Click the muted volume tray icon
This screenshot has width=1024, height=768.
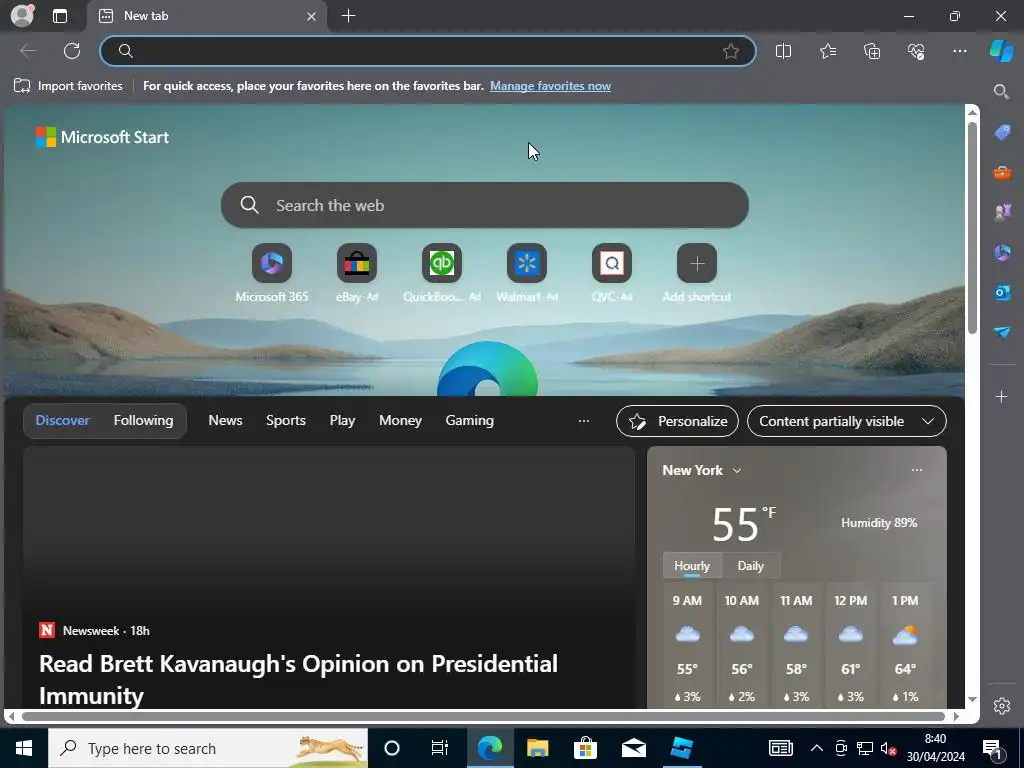[888, 748]
